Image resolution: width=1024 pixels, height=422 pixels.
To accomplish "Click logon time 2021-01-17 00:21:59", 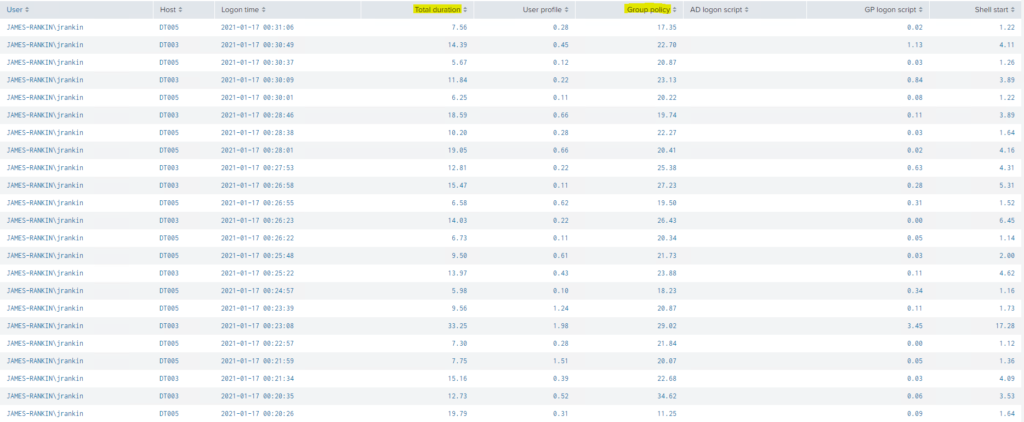I will [257, 360].
